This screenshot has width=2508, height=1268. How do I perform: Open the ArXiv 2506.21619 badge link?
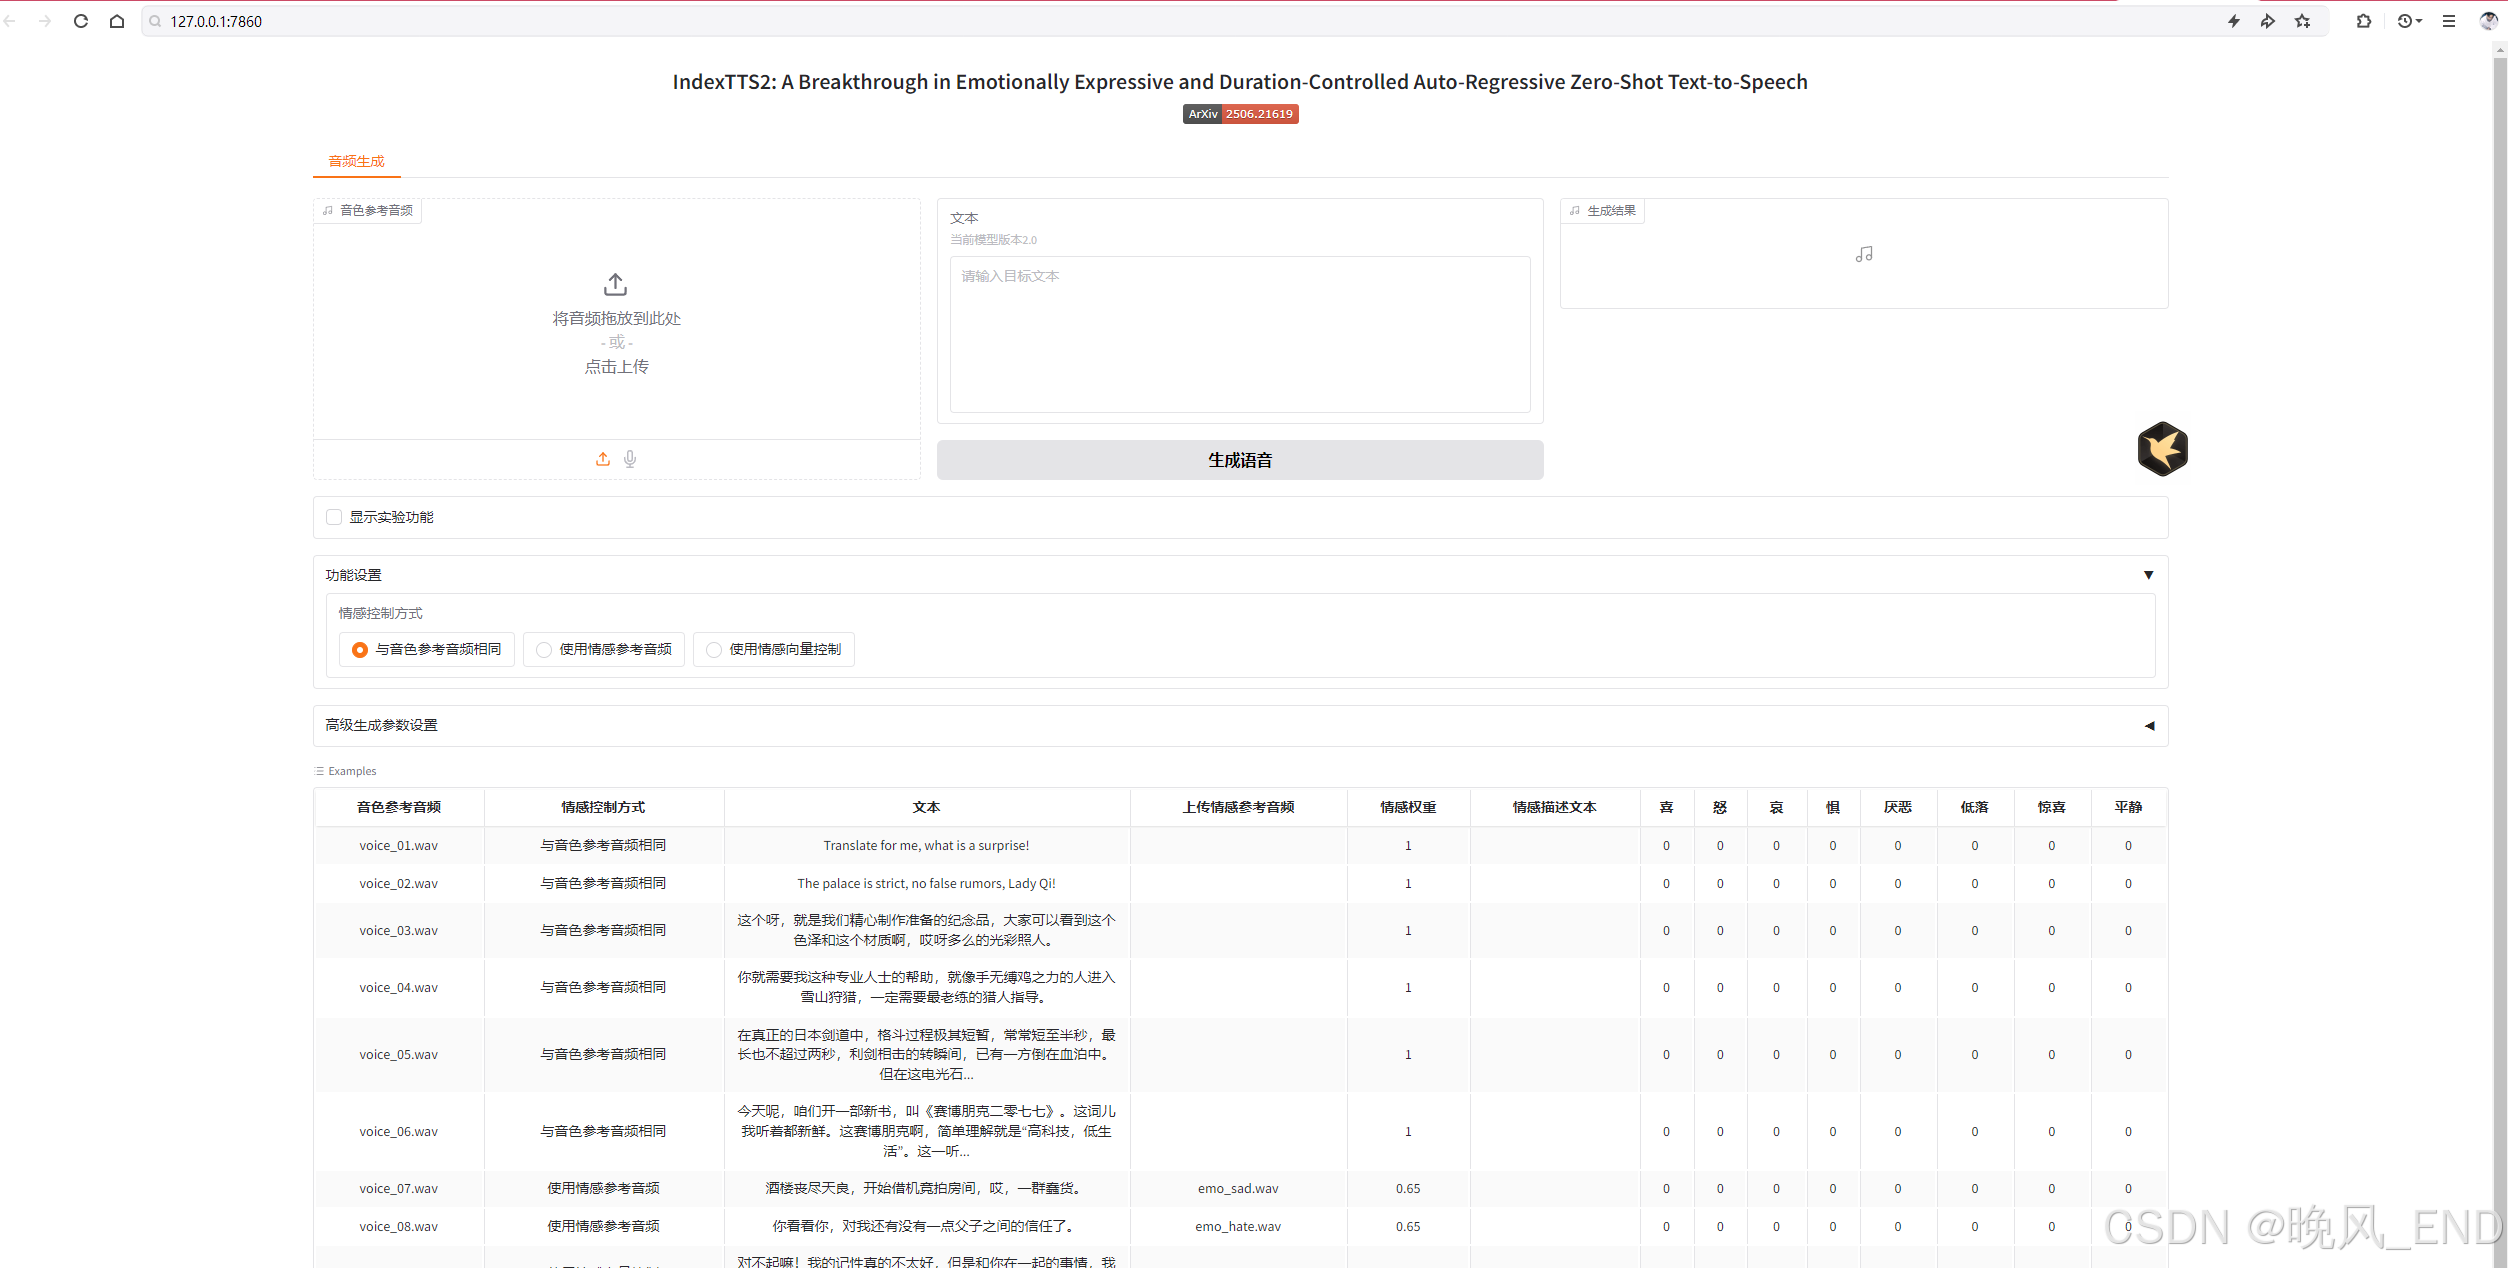(x=1240, y=114)
